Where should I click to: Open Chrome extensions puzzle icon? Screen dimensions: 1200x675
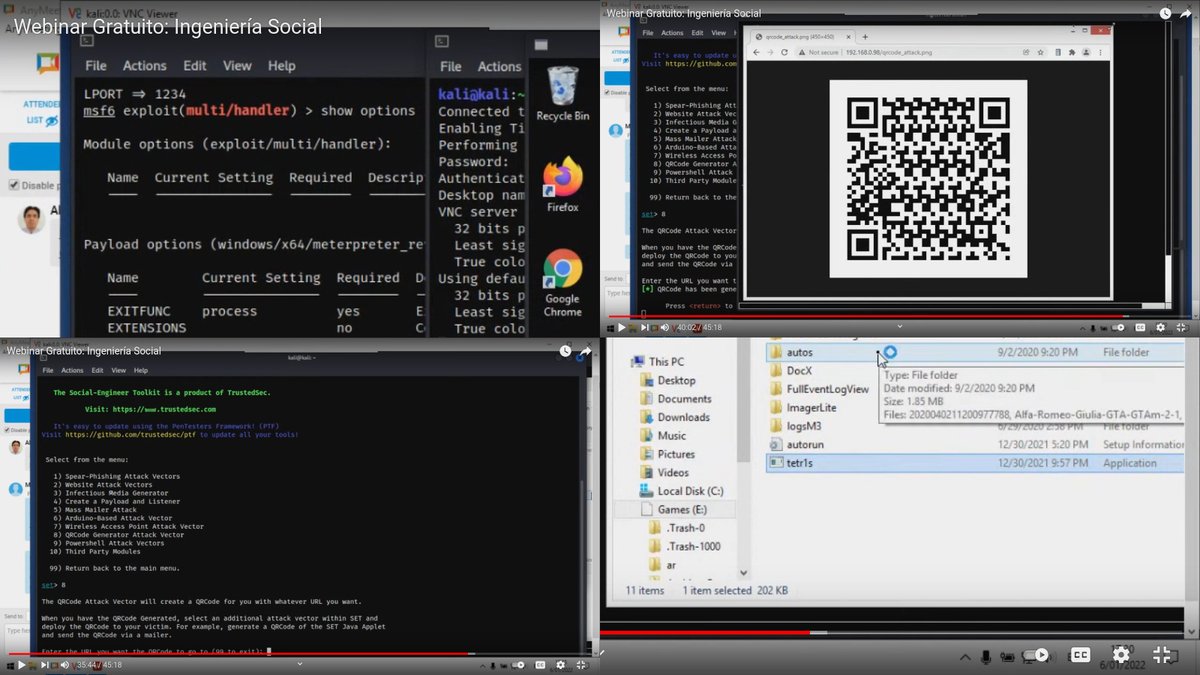[1072, 52]
